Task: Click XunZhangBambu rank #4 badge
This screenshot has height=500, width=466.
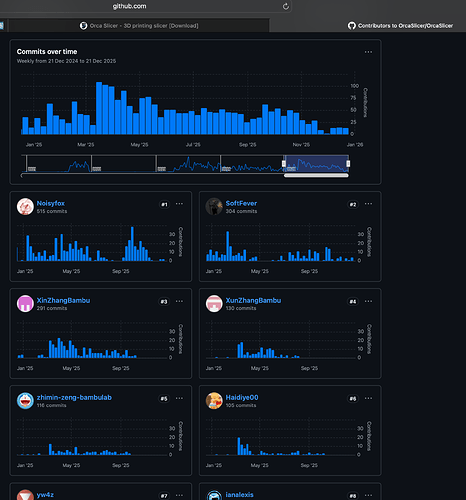Action: coord(353,302)
